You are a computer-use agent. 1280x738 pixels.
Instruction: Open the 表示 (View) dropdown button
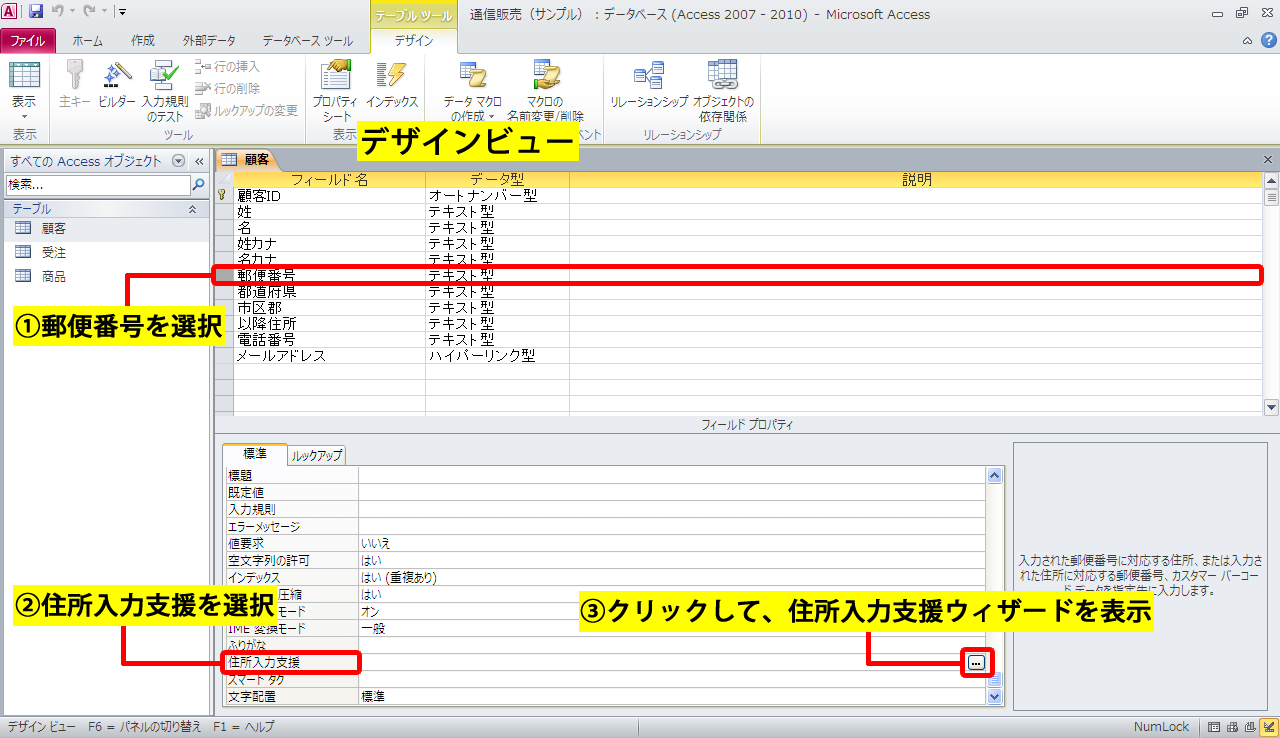24,102
